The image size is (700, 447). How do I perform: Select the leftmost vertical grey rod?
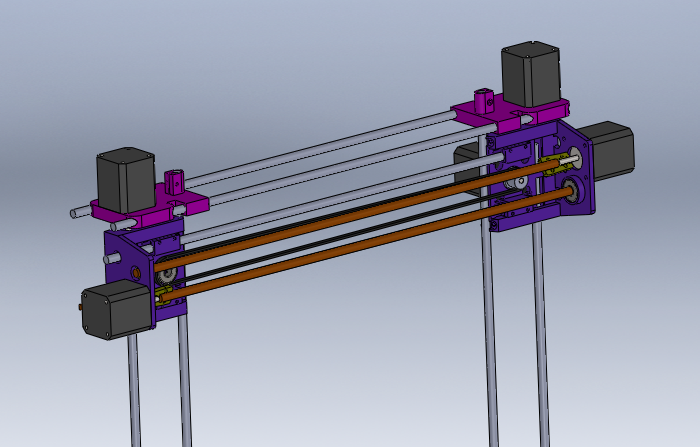134,391
